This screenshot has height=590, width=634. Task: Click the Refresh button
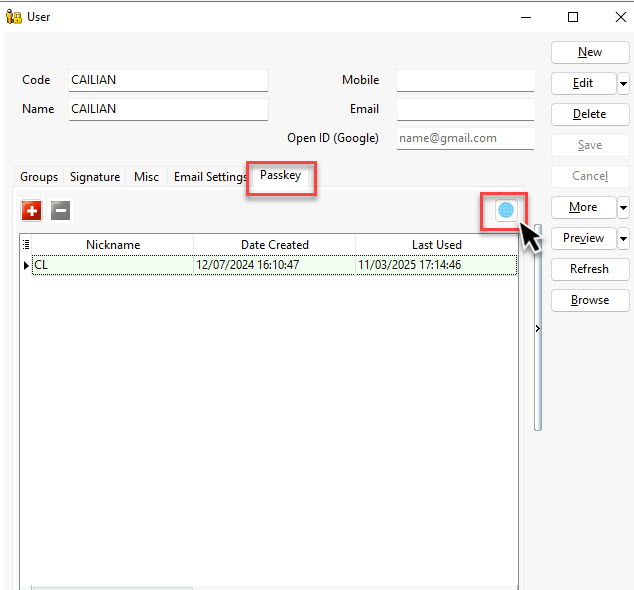point(589,269)
